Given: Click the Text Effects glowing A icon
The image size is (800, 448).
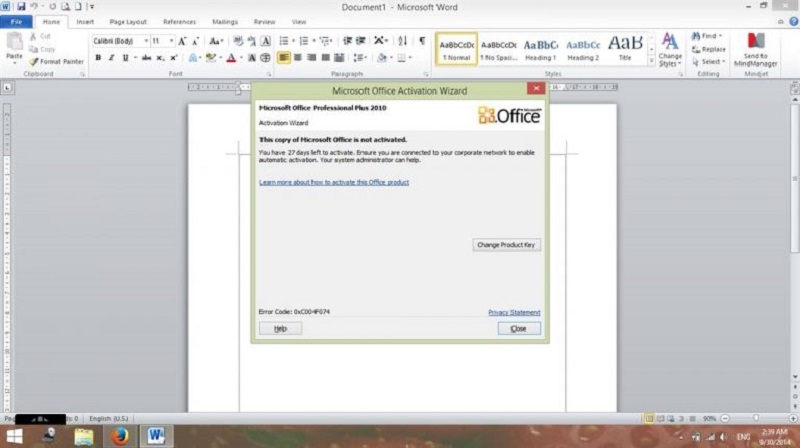Looking at the screenshot, I should tap(192, 58).
